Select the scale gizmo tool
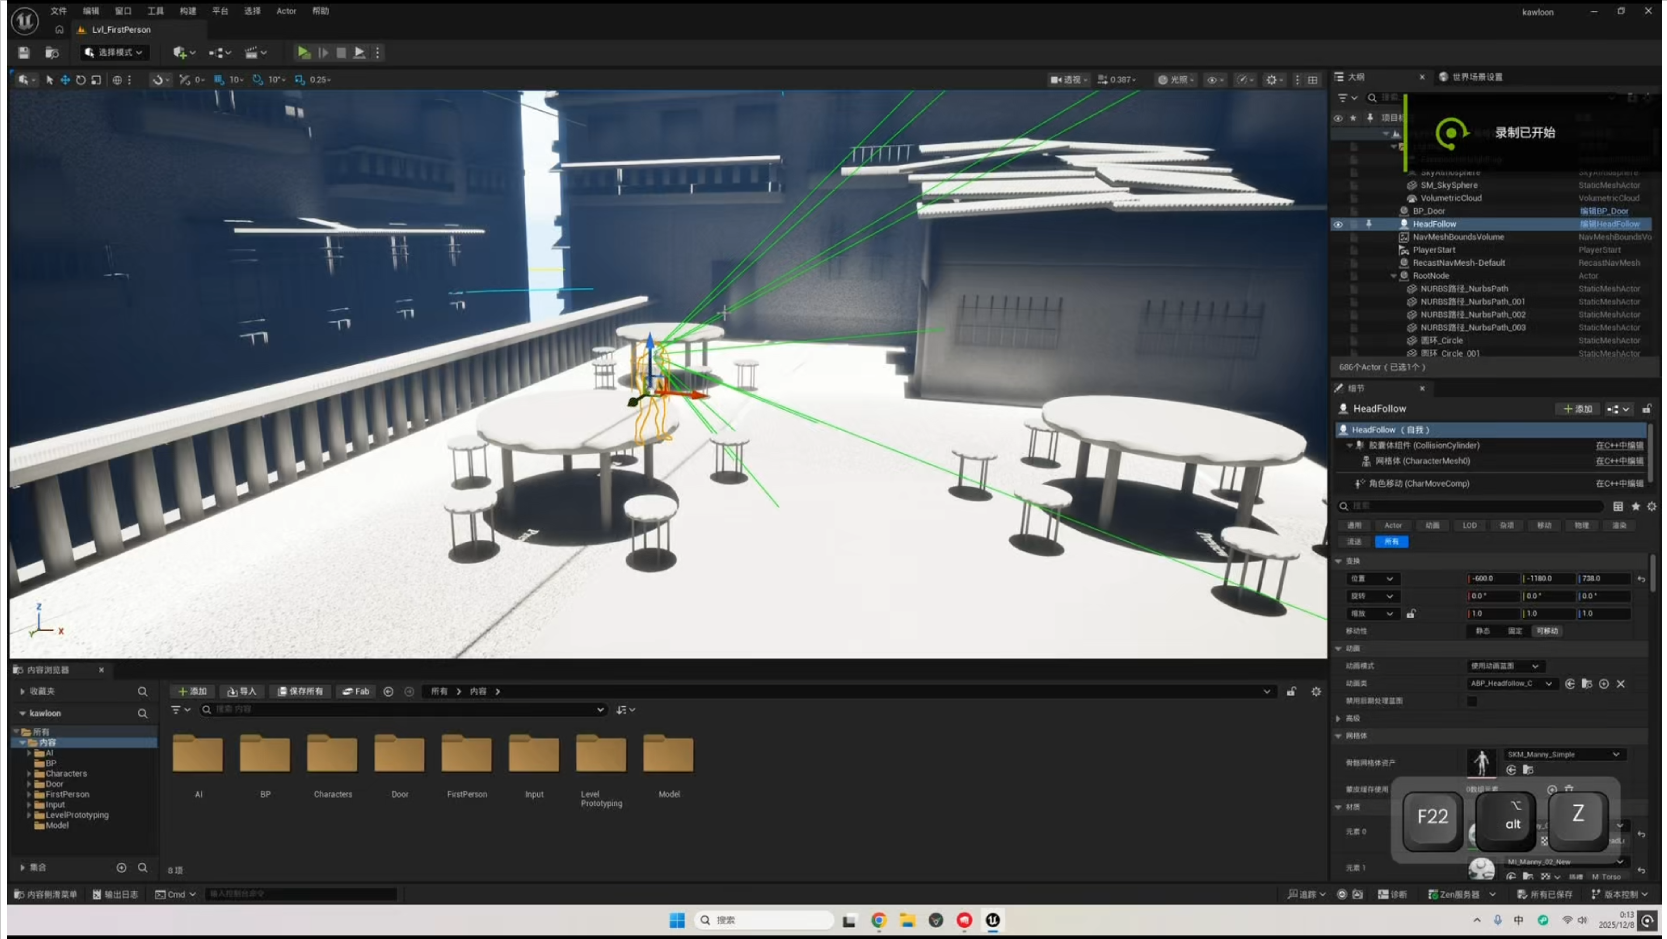Screen dimensions: 1667x939 coord(96,79)
